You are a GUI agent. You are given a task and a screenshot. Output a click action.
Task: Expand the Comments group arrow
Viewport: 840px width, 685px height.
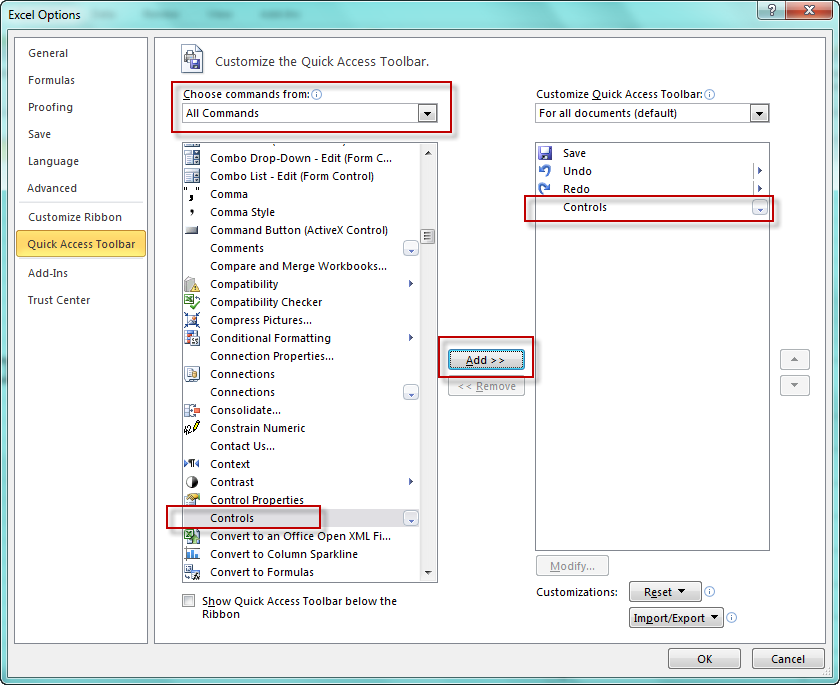click(x=410, y=249)
